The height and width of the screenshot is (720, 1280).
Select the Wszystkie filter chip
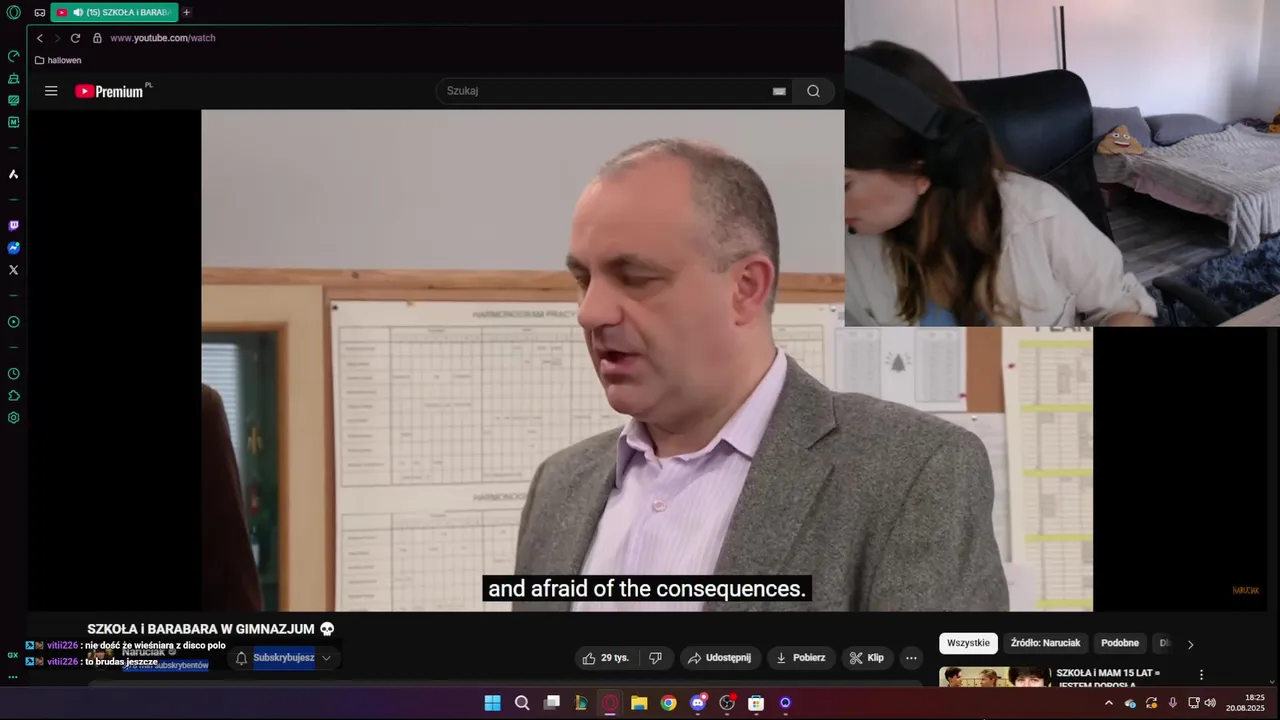(968, 643)
